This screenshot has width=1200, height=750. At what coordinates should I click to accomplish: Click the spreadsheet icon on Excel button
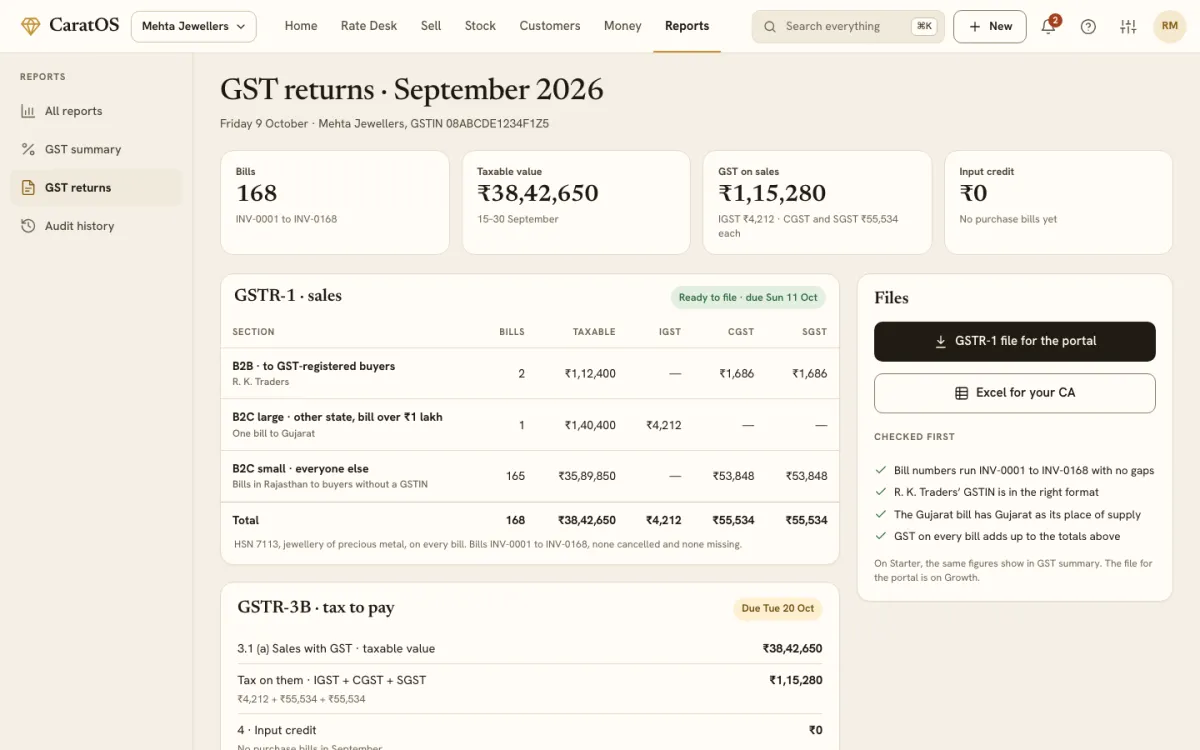[962, 393]
